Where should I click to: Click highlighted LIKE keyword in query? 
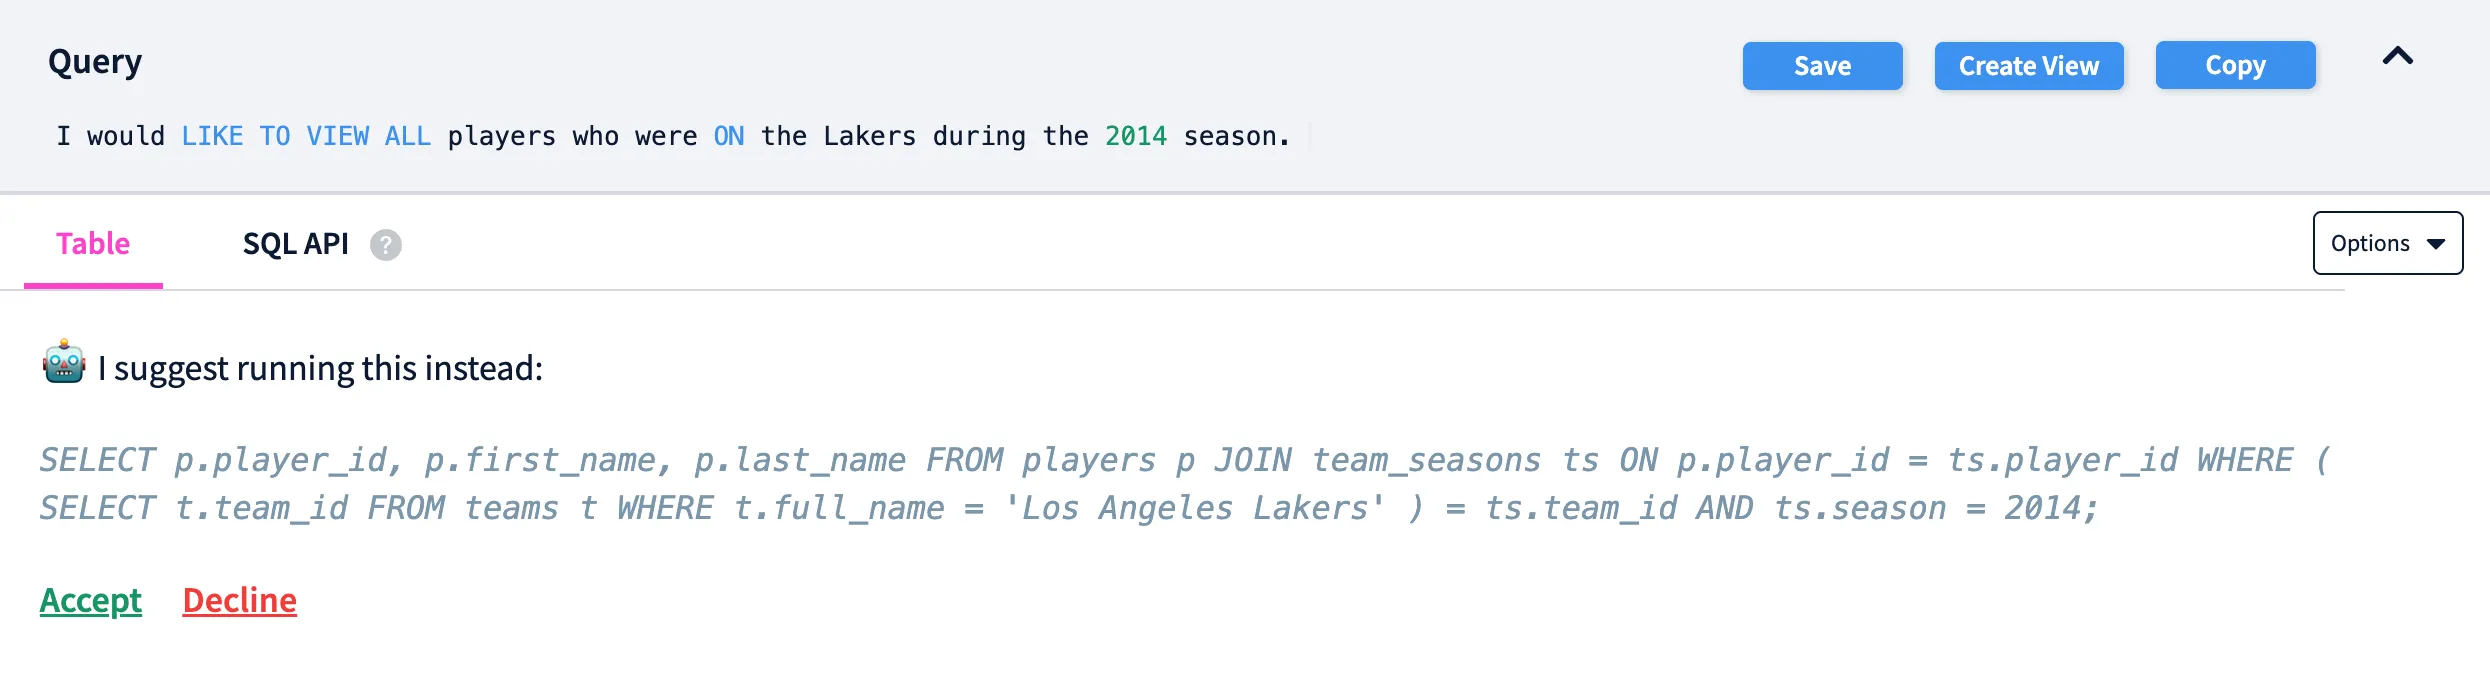coord(212,136)
